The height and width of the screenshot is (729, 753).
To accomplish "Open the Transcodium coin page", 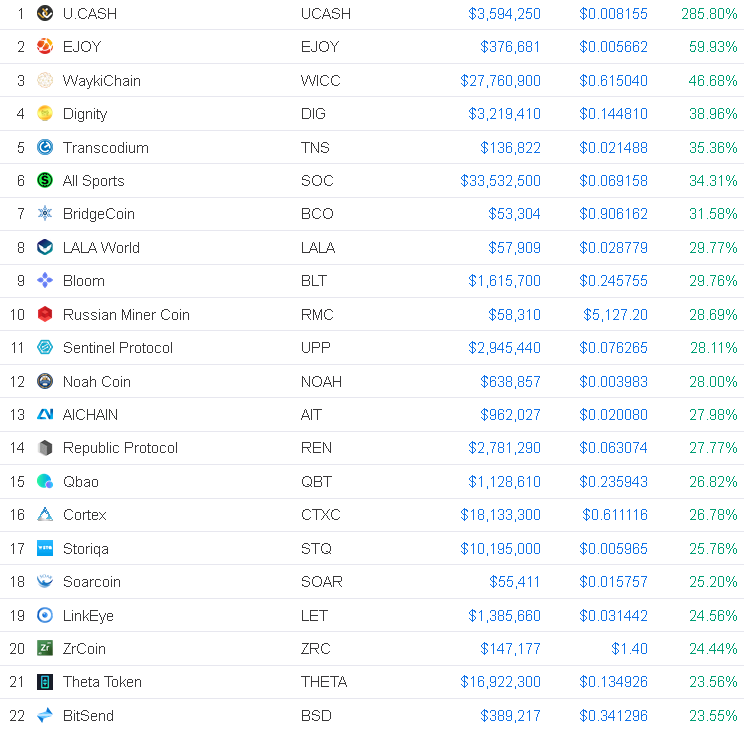I will point(106,147).
